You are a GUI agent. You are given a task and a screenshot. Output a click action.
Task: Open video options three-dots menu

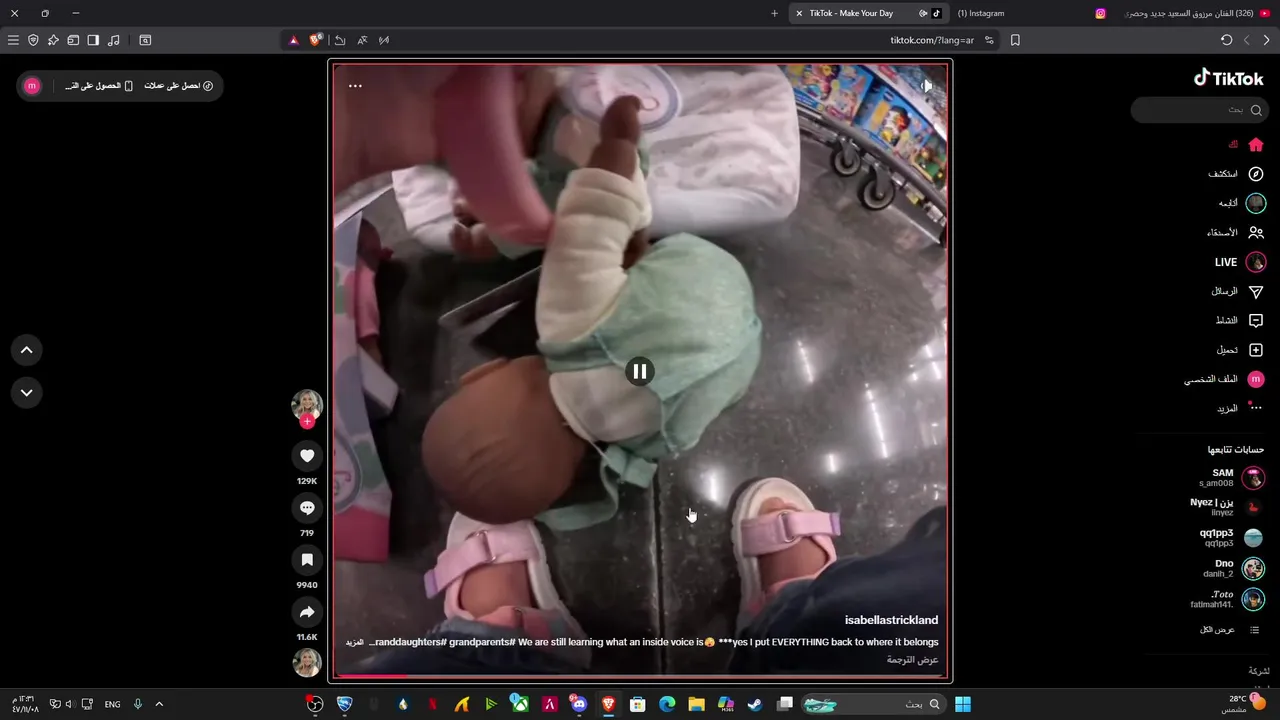click(x=355, y=86)
